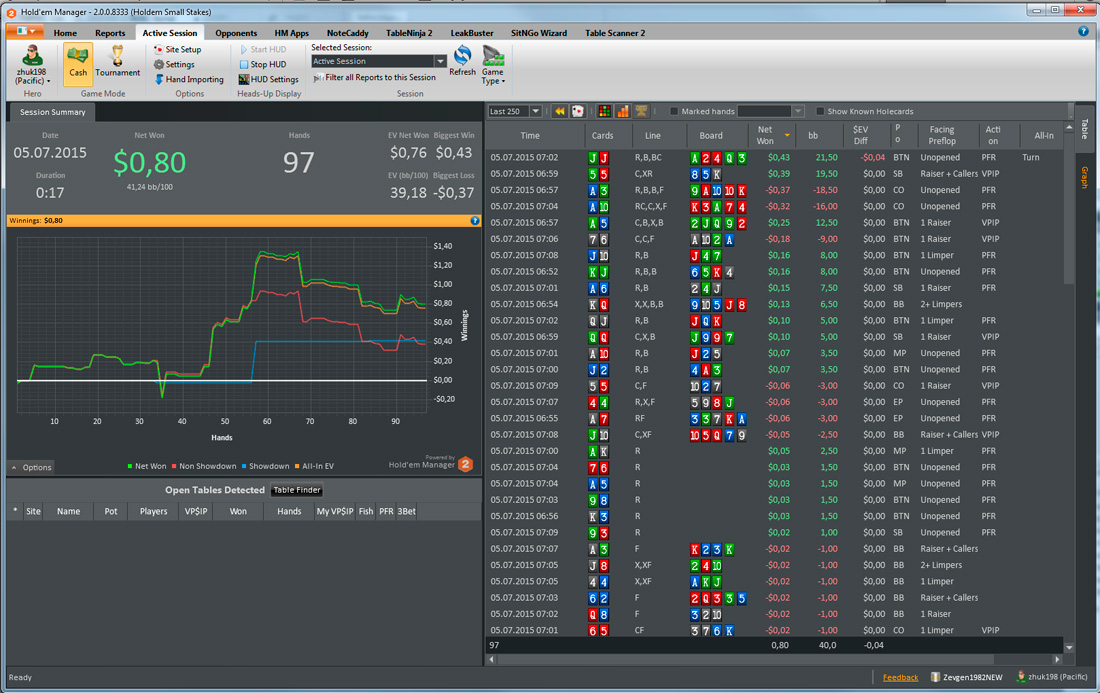Switch to the Home tab

(x=65, y=33)
